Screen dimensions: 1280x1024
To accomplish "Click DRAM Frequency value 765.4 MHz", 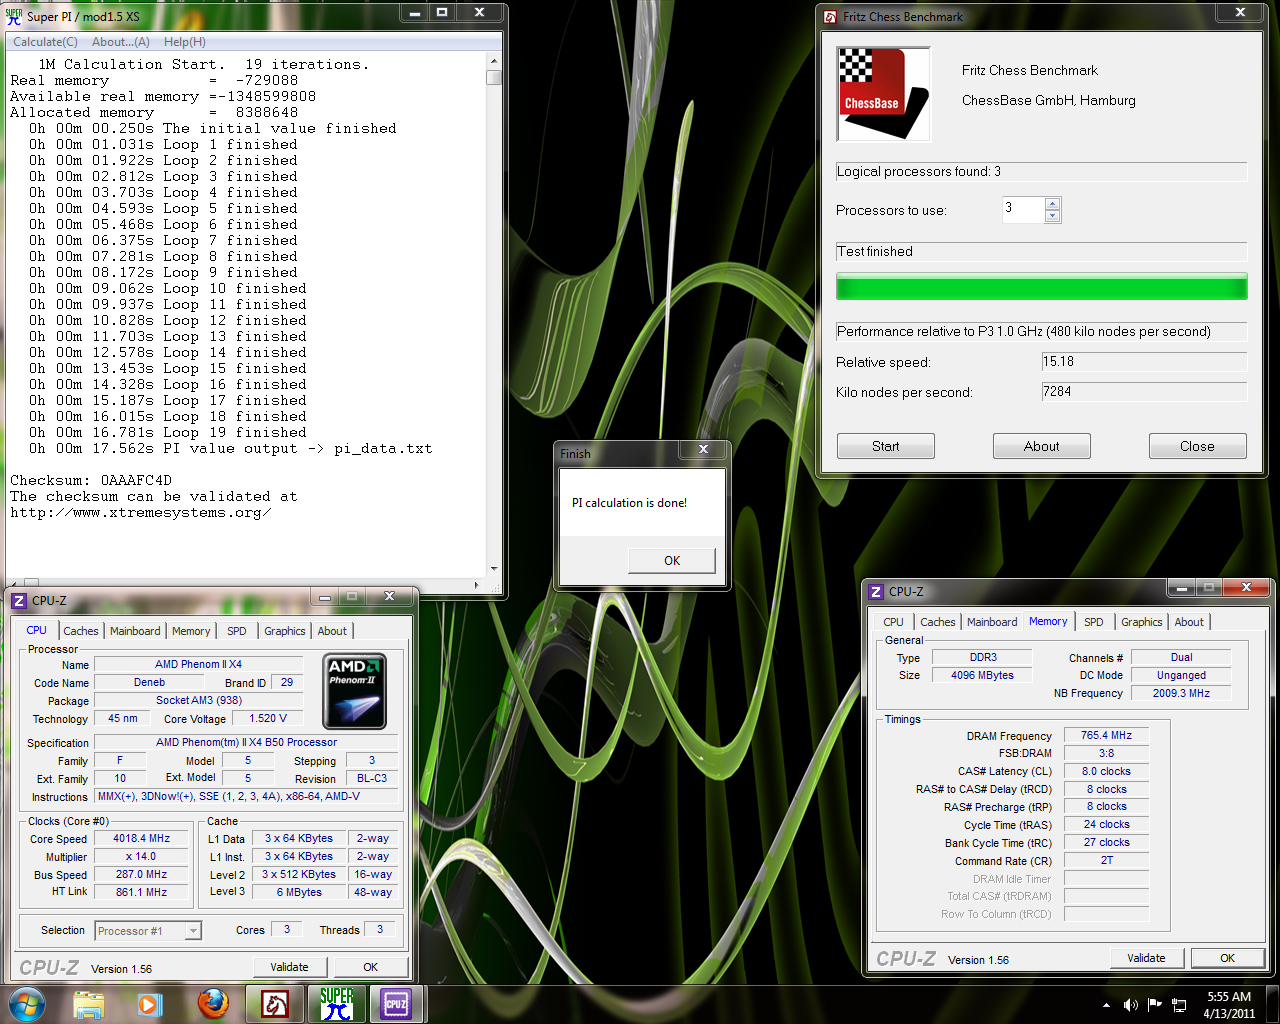I will coord(1106,735).
